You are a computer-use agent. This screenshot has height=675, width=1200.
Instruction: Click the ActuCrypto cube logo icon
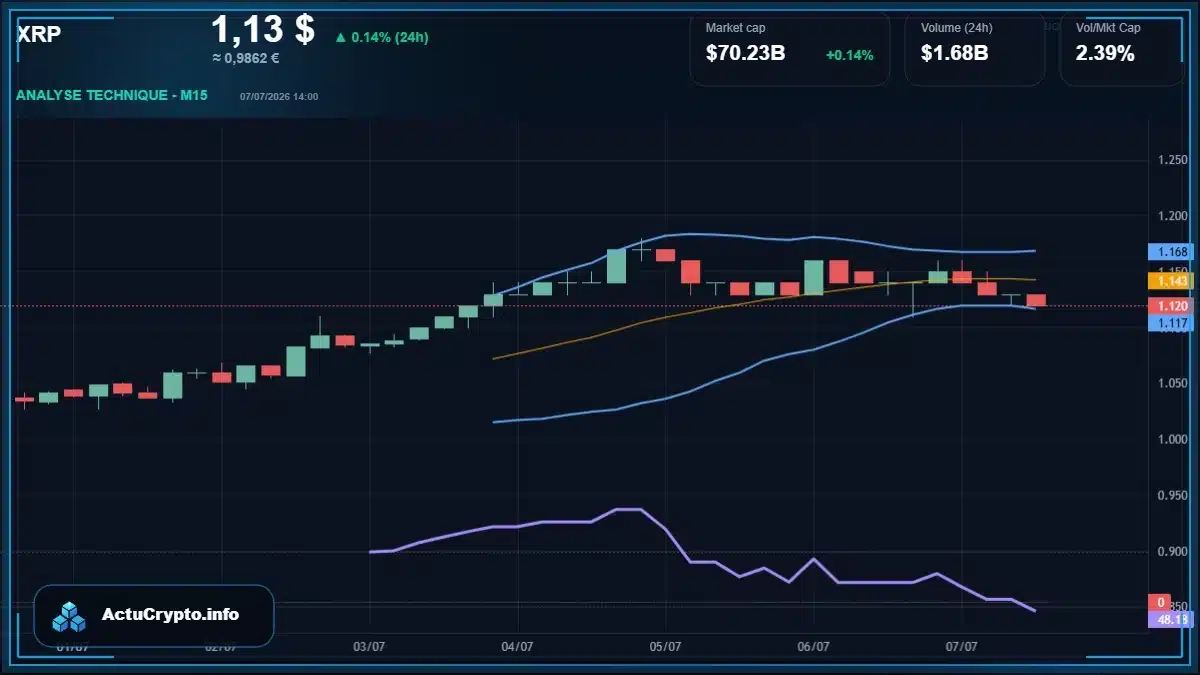(70, 616)
